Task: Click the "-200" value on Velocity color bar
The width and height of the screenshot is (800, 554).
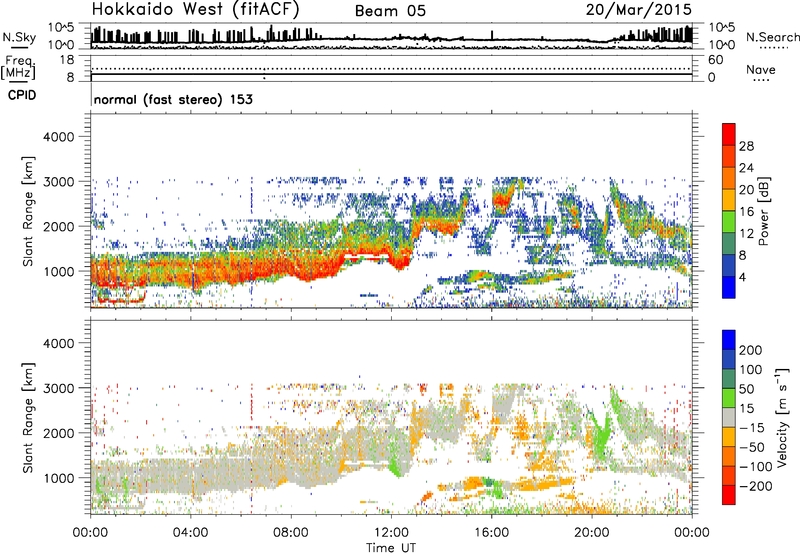Action: pyautogui.click(x=755, y=486)
